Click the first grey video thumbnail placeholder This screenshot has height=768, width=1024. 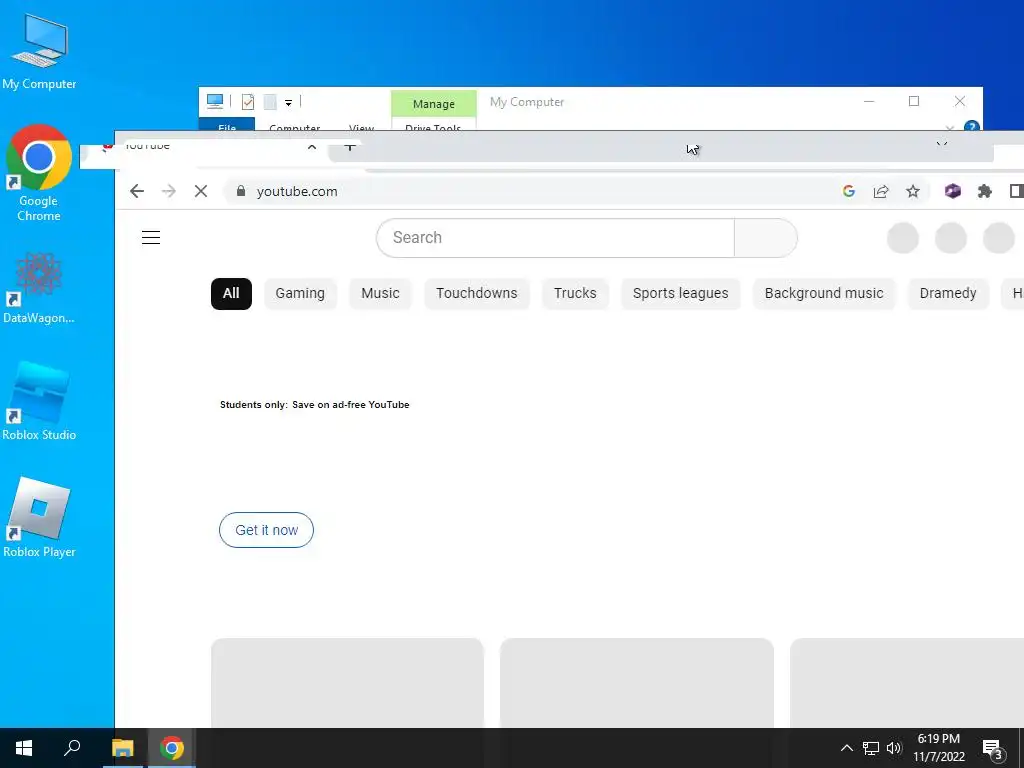click(347, 683)
